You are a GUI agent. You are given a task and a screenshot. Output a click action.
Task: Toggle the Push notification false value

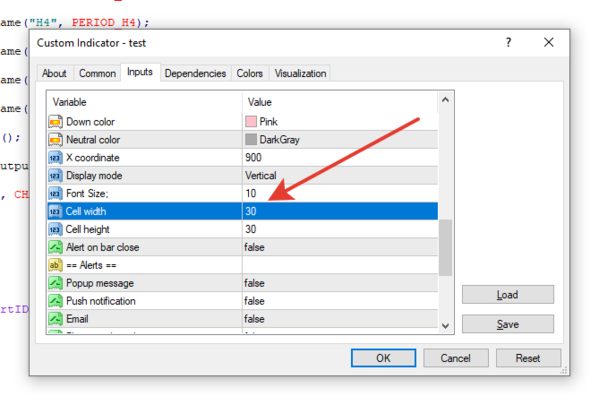(x=254, y=301)
